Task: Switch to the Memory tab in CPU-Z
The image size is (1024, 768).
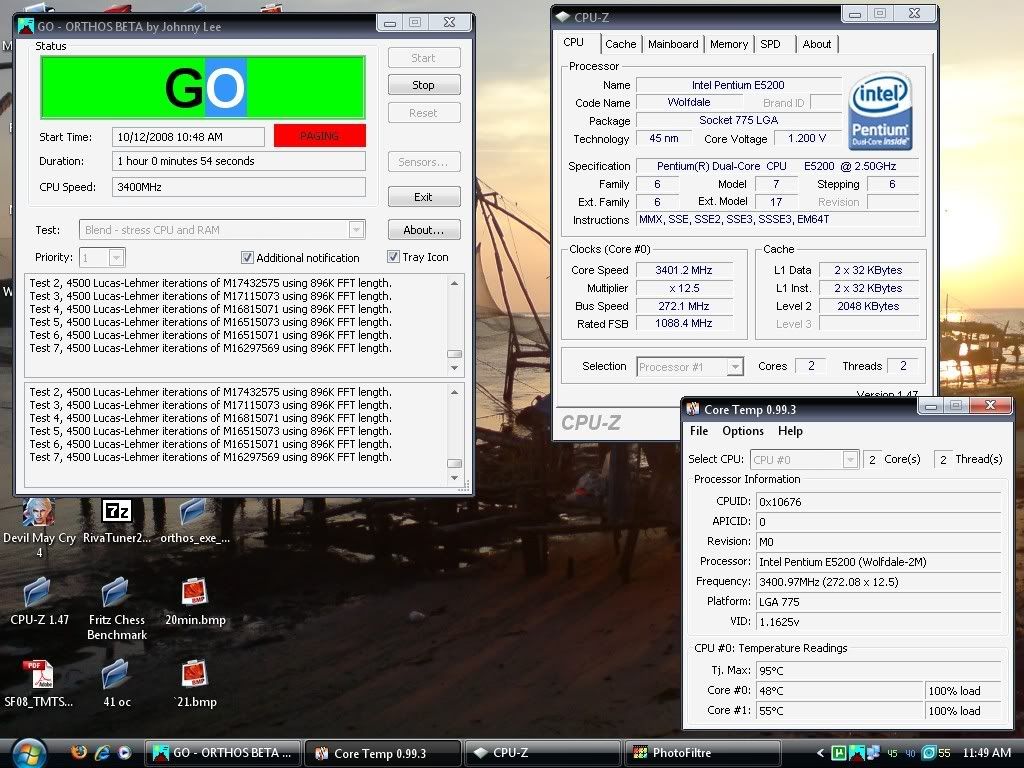Action: pos(728,44)
